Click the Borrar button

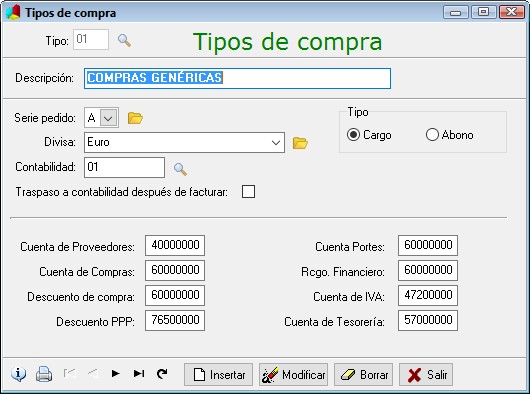click(363, 374)
